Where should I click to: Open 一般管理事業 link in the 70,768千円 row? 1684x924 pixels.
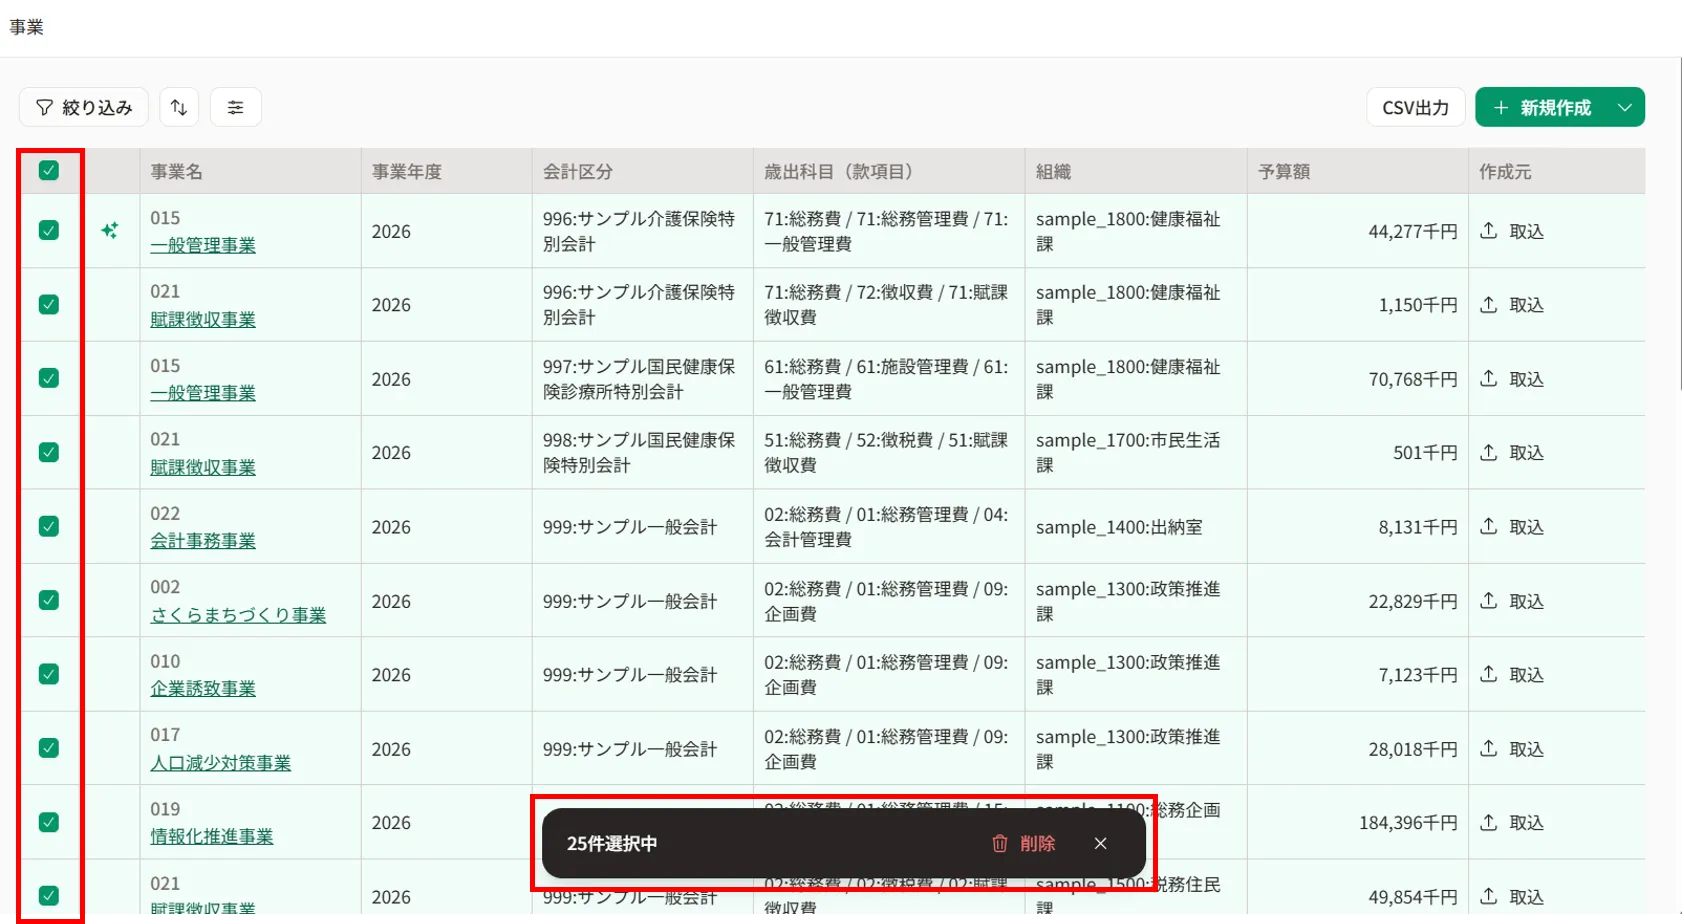[203, 393]
